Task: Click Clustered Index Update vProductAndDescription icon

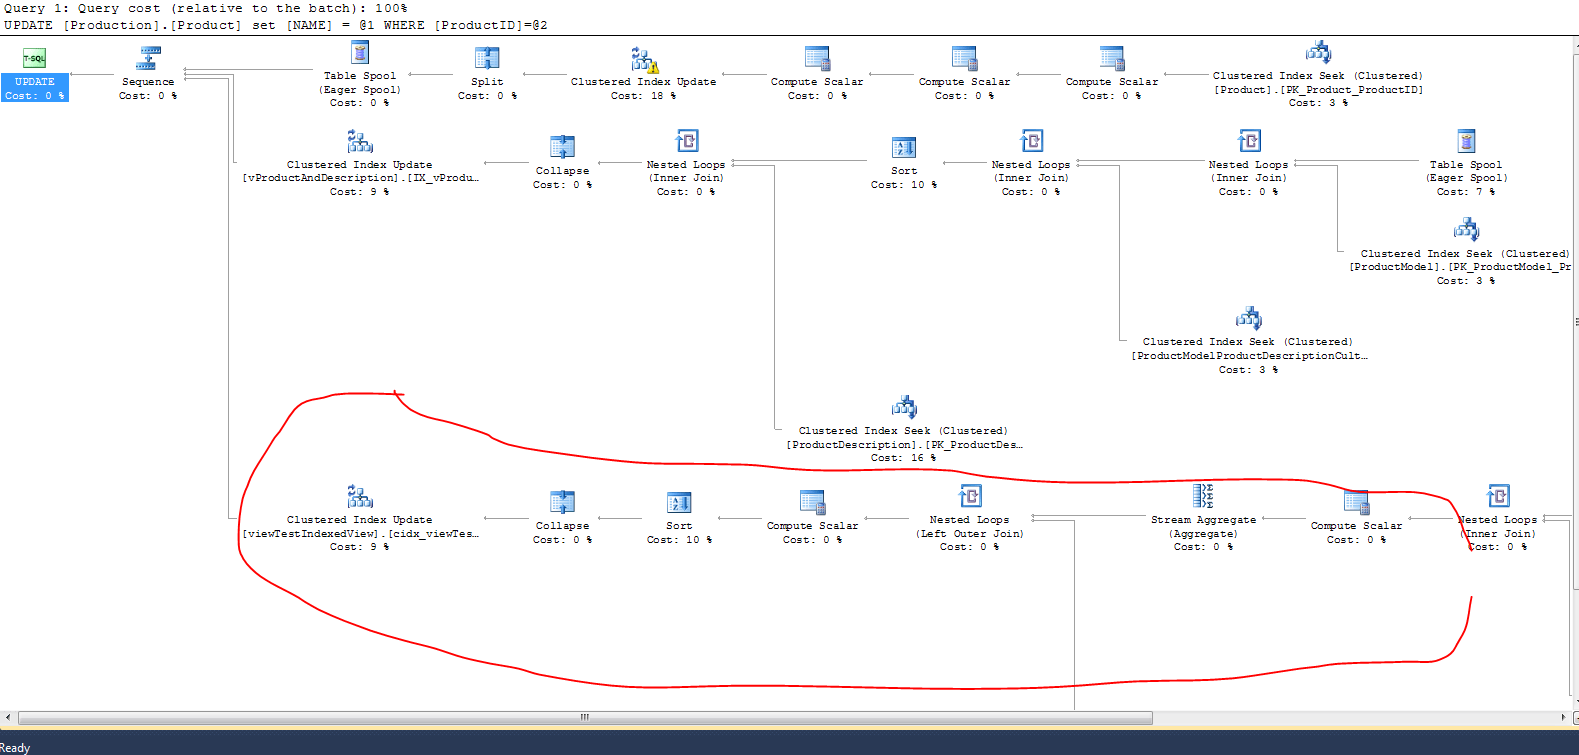Action: tap(360, 142)
